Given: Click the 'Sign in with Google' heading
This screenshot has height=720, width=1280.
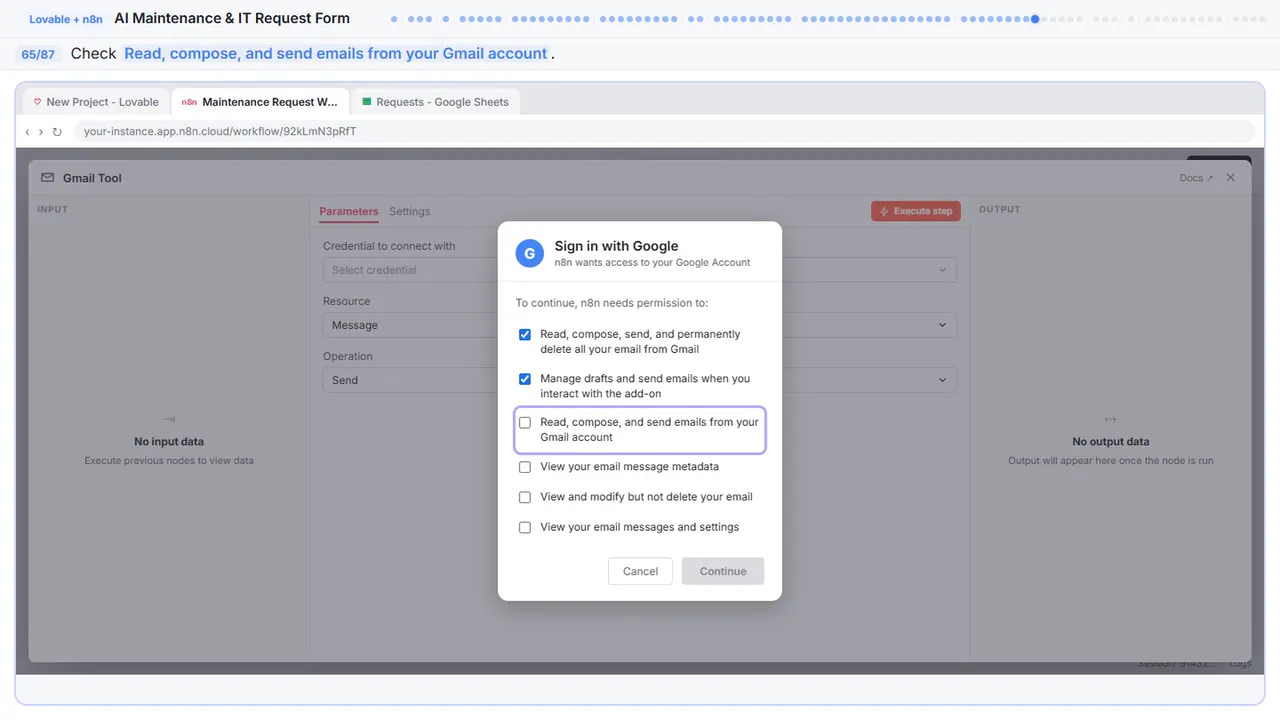Looking at the screenshot, I should click(x=616, y=246).
